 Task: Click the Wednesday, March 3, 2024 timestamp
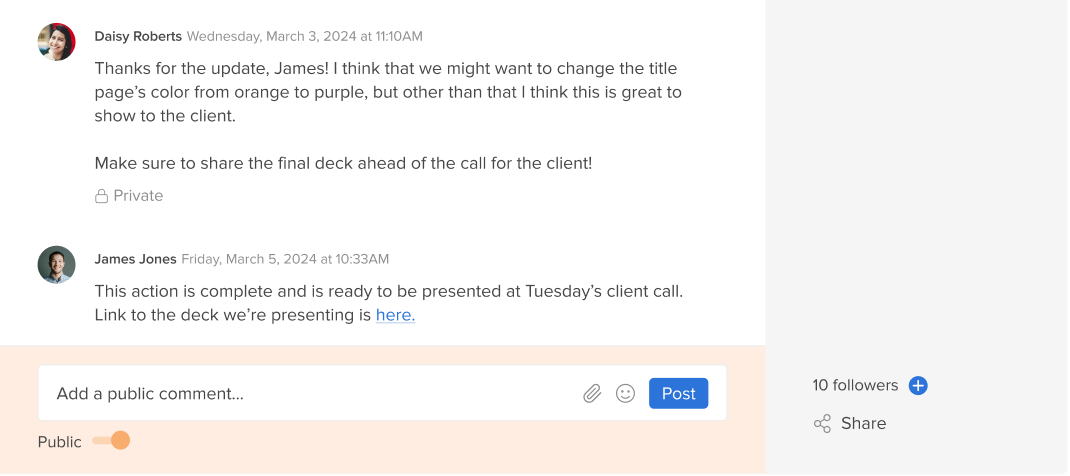click(x=304, y=36)
